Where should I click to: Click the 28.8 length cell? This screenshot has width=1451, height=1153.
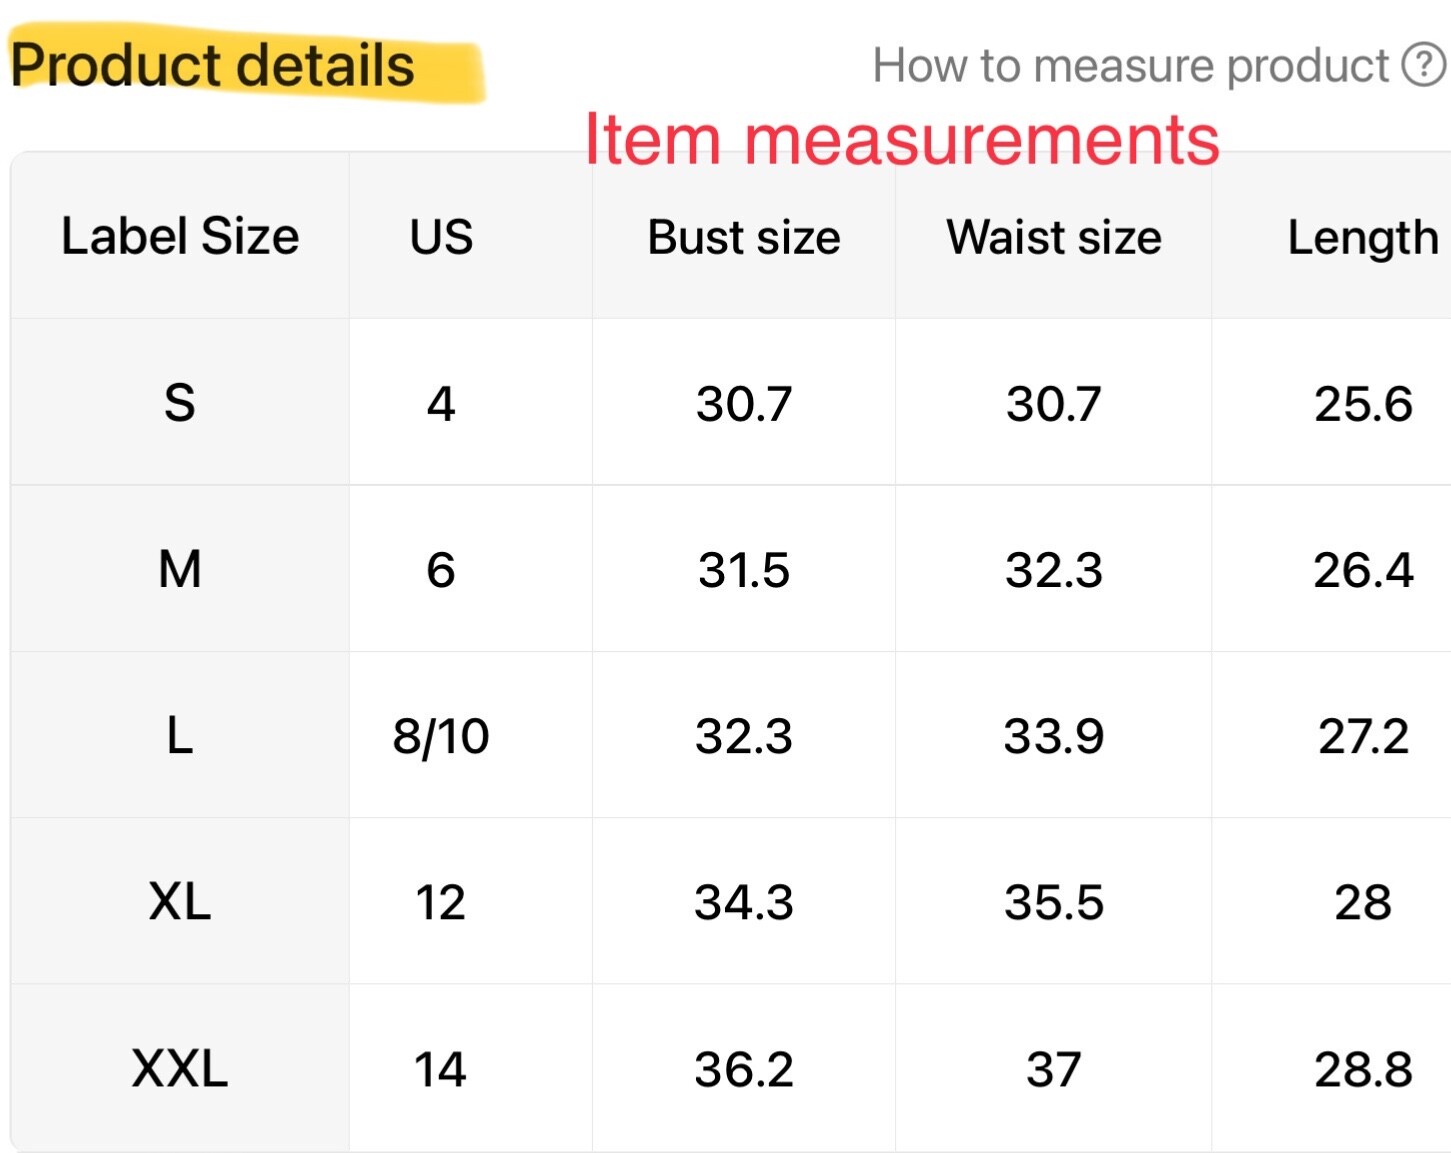click(x=1363, y=1069)
